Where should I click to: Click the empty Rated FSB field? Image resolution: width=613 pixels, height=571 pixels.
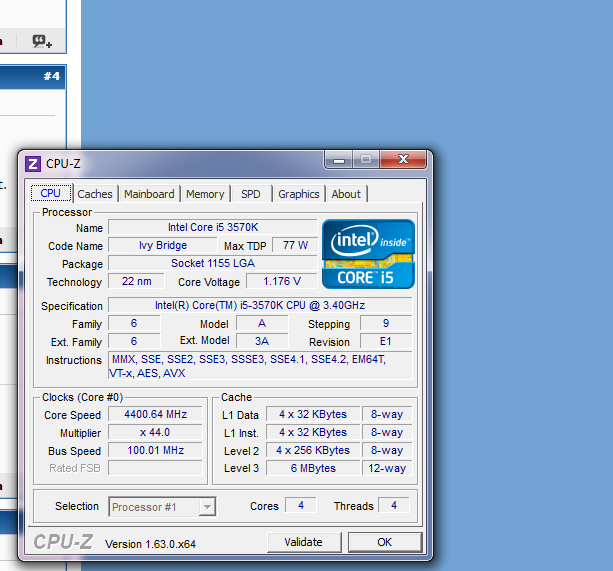coord(155,468)
